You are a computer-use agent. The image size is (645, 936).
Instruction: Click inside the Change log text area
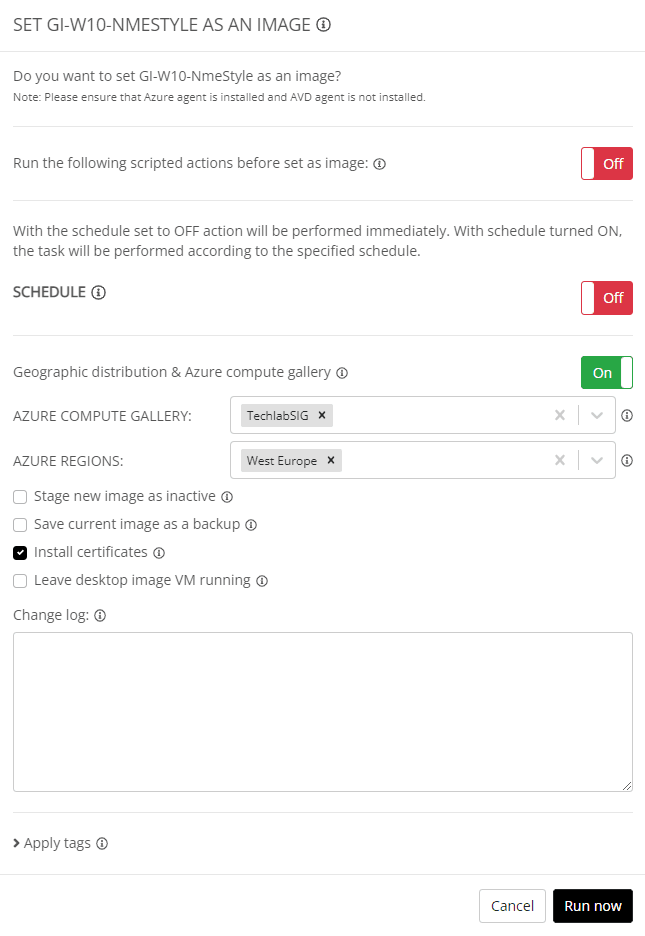coord(322,711)
